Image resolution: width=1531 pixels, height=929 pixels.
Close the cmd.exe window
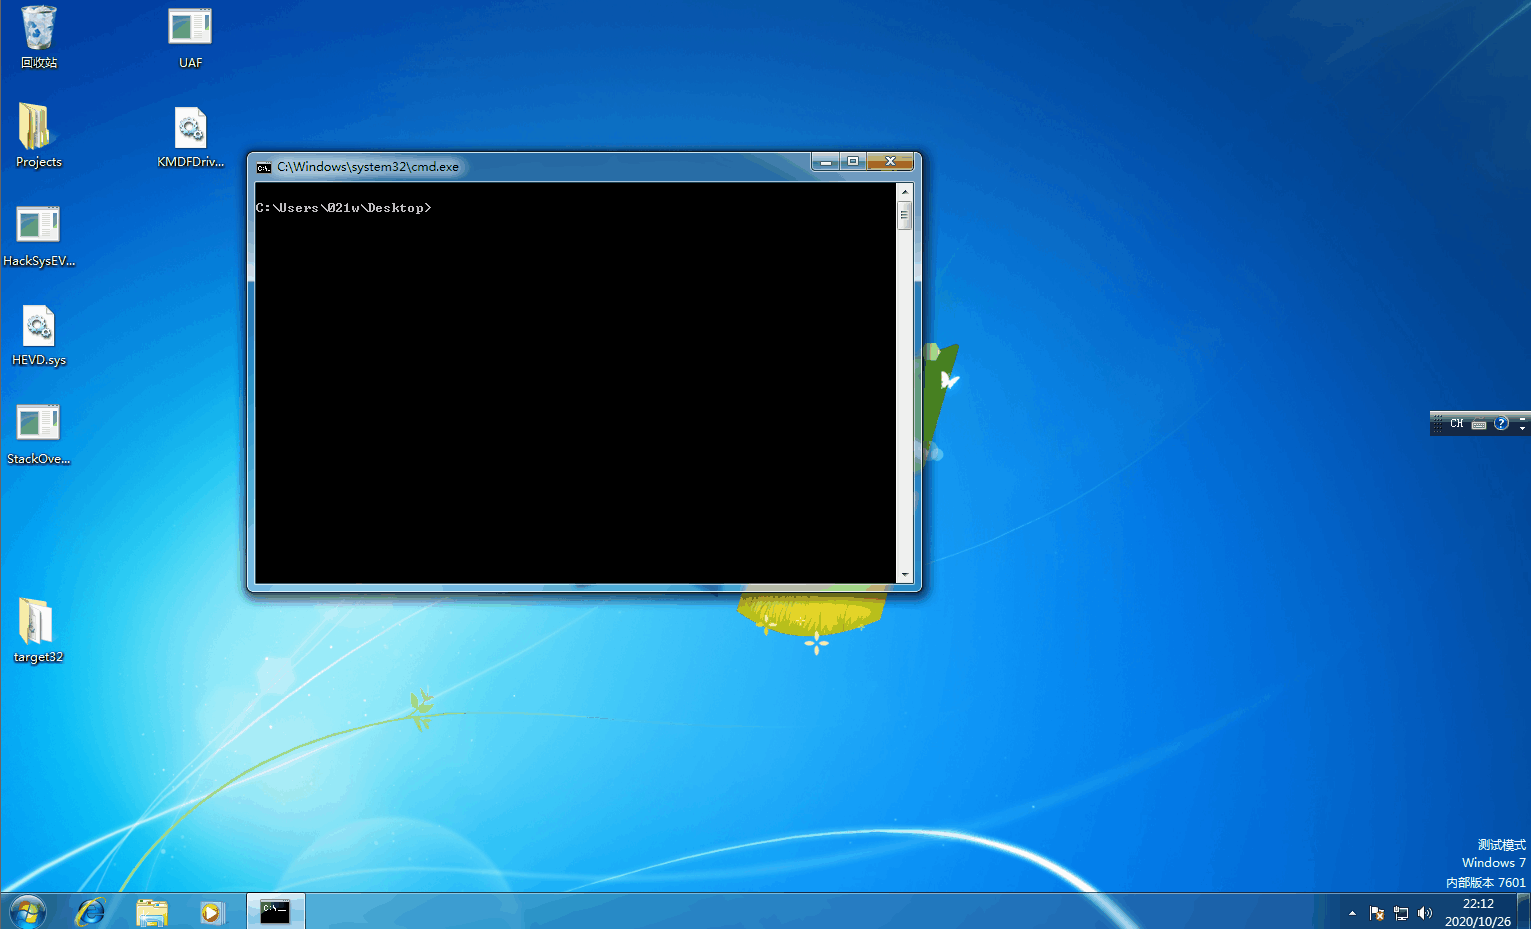(890, 161)
